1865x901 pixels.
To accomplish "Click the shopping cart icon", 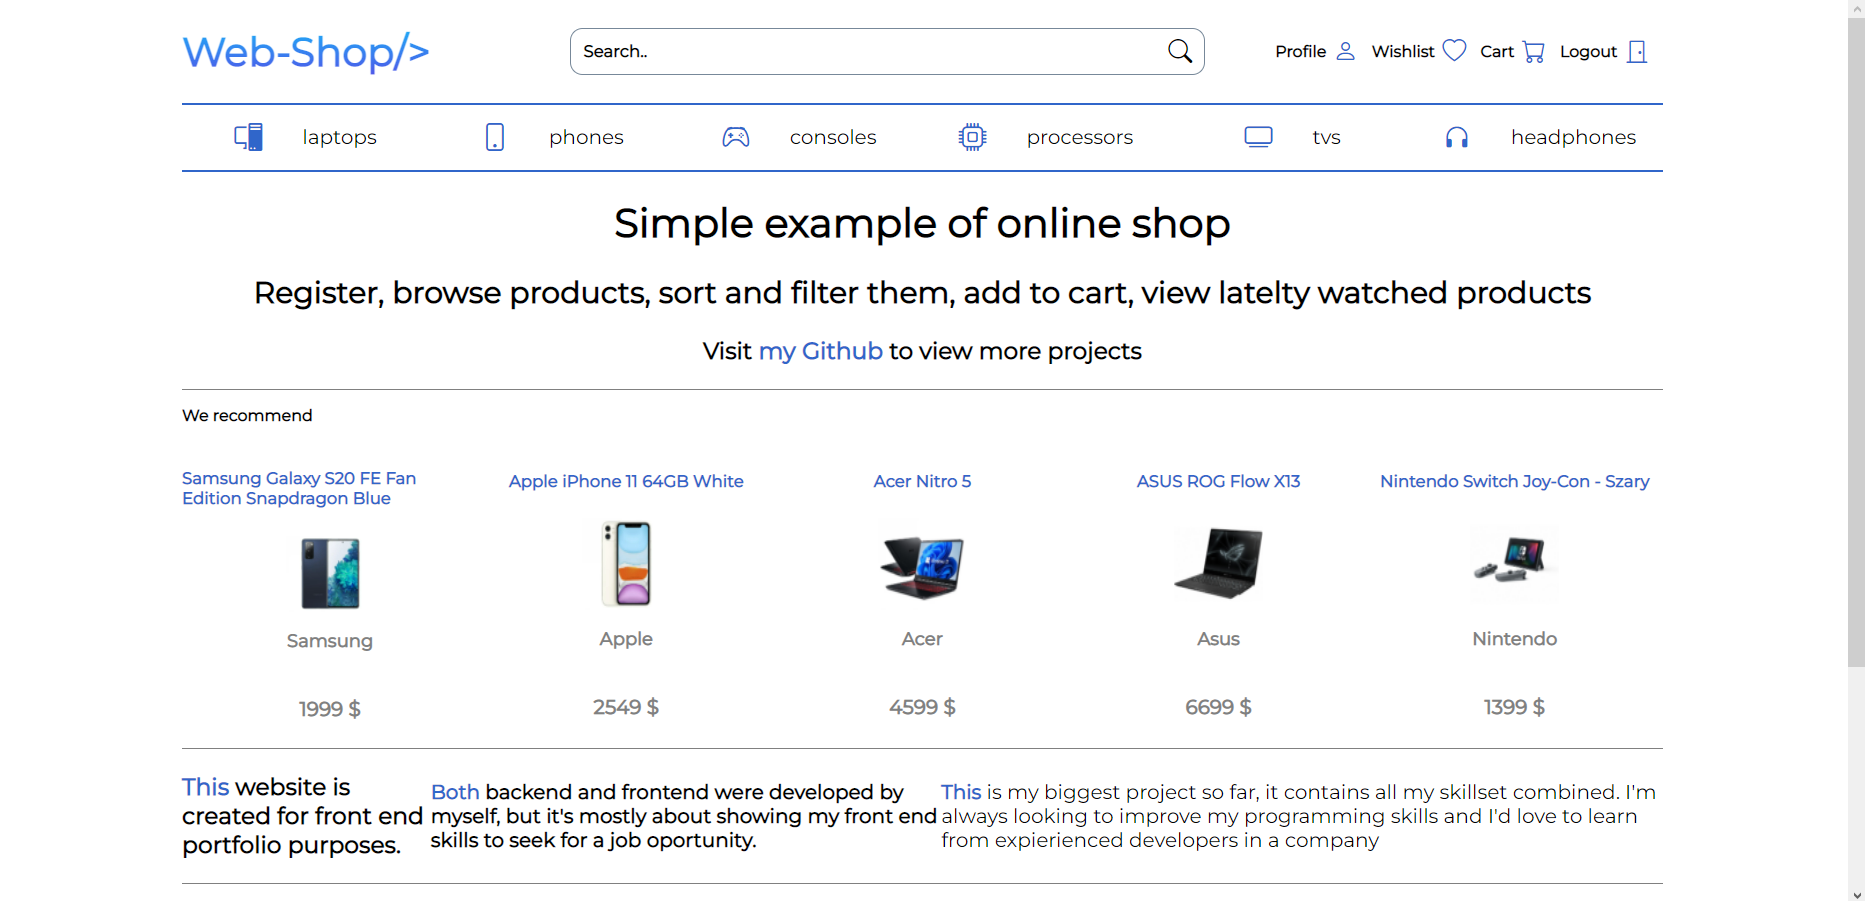I will pyautogui.click(x=1534, y=52).
